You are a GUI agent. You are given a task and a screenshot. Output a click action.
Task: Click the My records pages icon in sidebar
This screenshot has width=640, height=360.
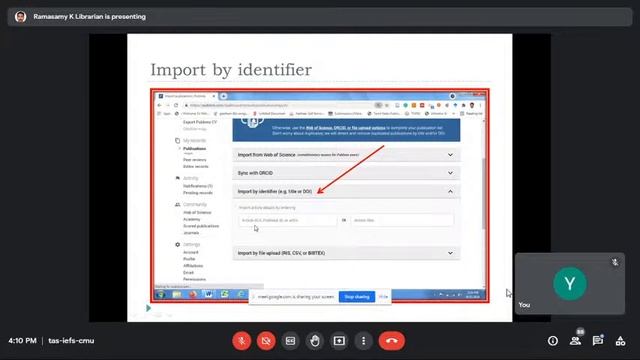177,140
